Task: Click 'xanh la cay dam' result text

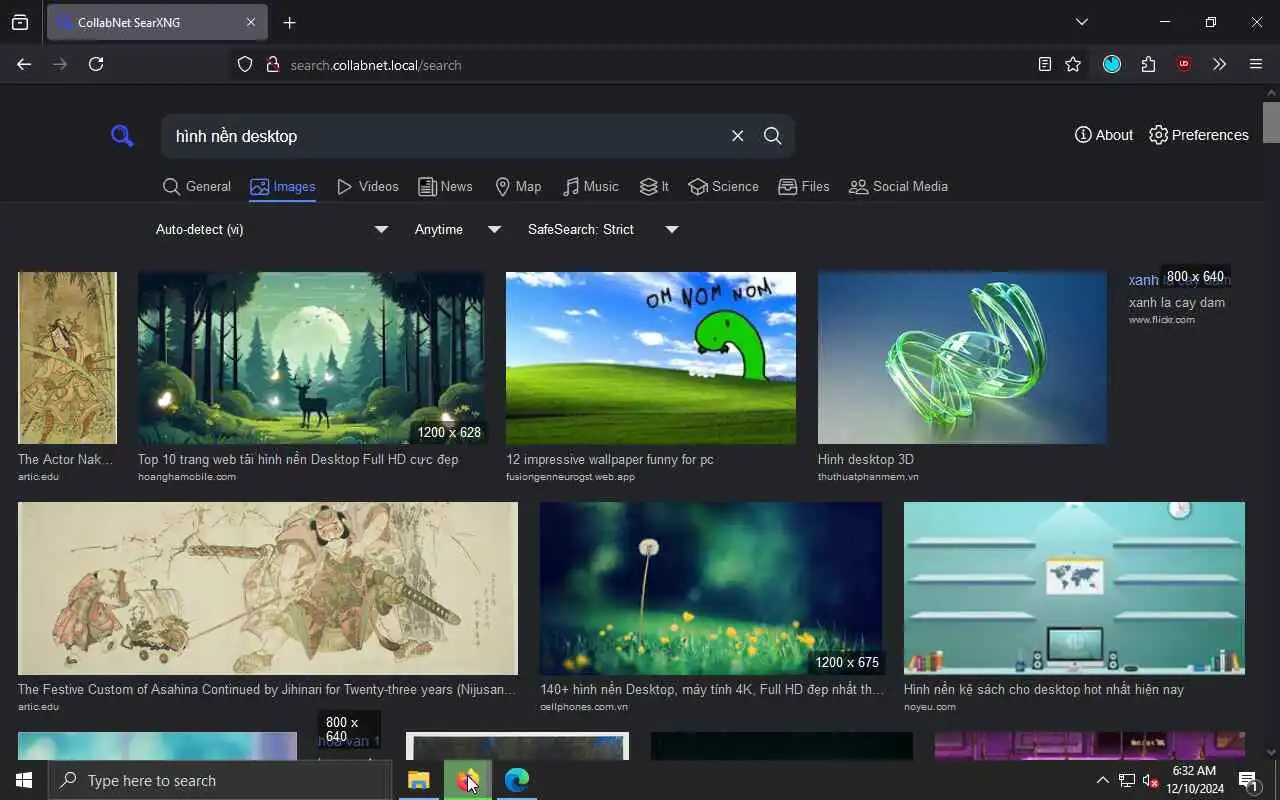Action: tap(1177, 303)
